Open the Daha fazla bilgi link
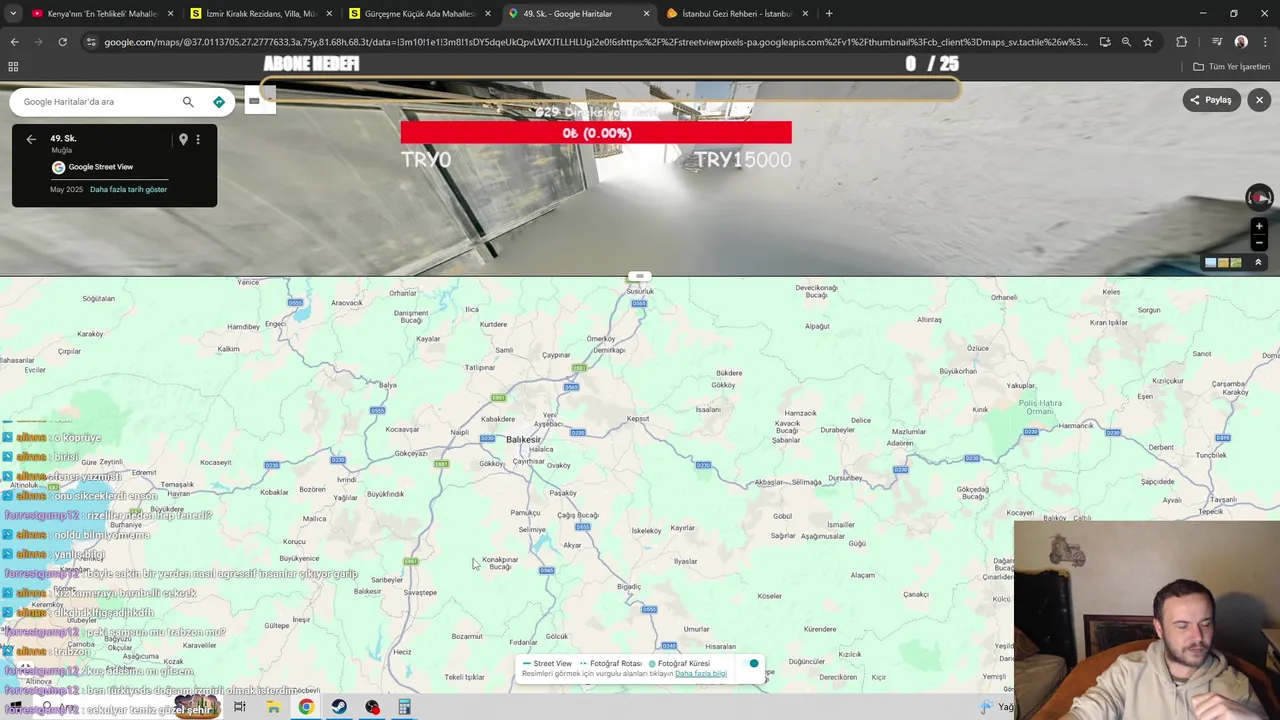Image resolution: width=1280 pixels, height=720 pixels. click(700, 674)
